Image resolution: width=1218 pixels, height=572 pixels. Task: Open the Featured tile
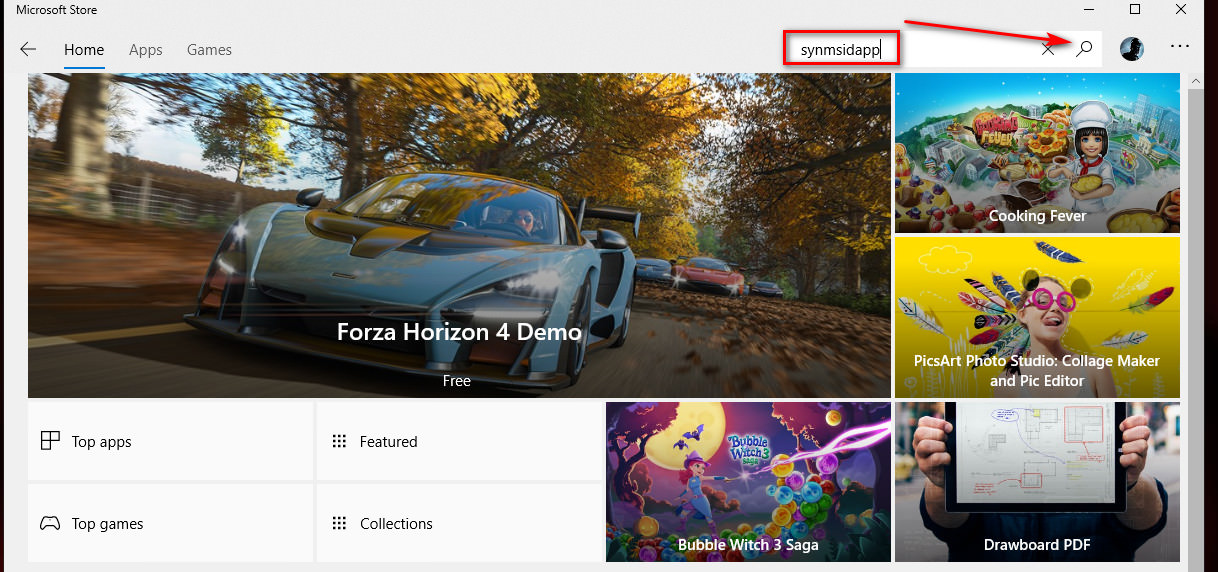(459, 441)
